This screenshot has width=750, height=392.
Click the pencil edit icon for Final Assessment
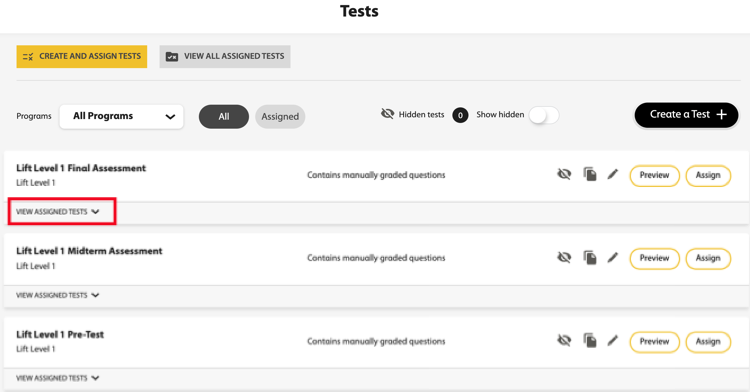[x=613, y=174]
